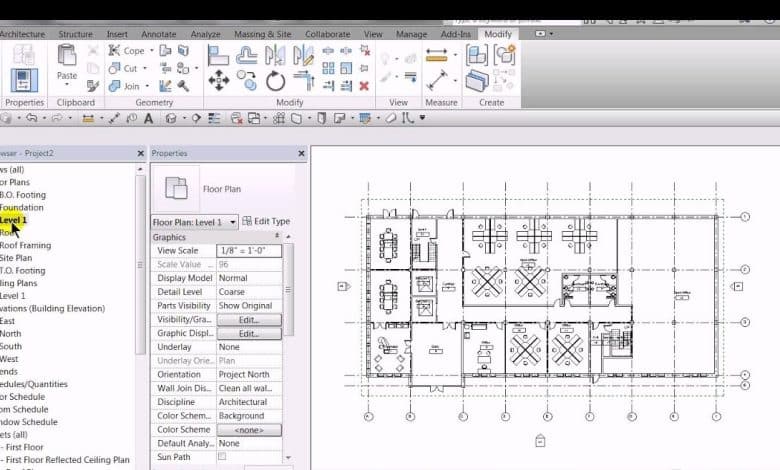Select the Pin tool
This screenshot has height=470, width=780.
365,68
